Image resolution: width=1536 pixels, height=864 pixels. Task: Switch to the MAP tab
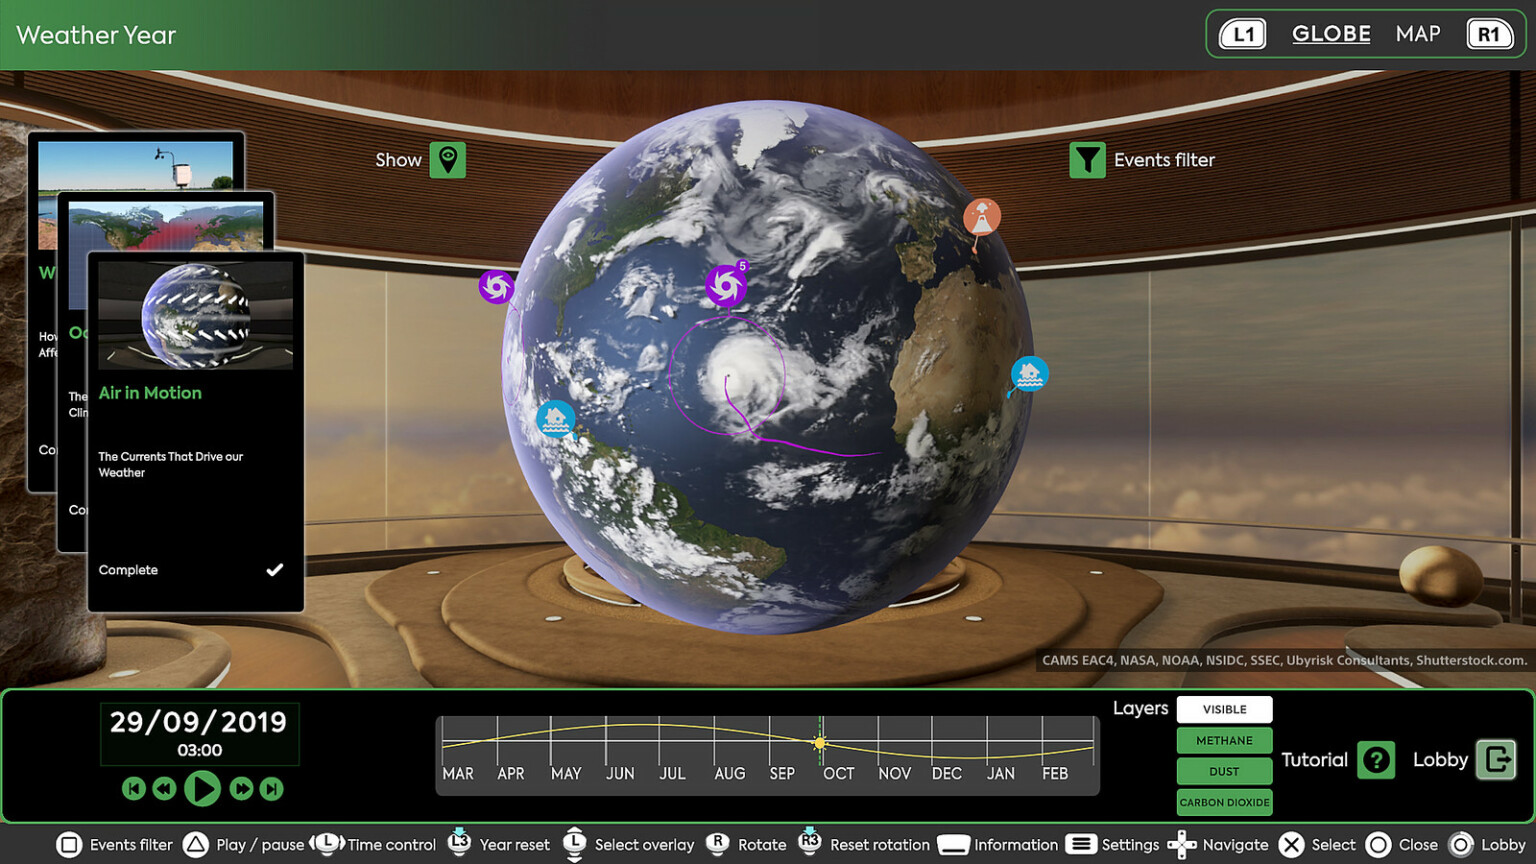click(x=1418, y=33)
